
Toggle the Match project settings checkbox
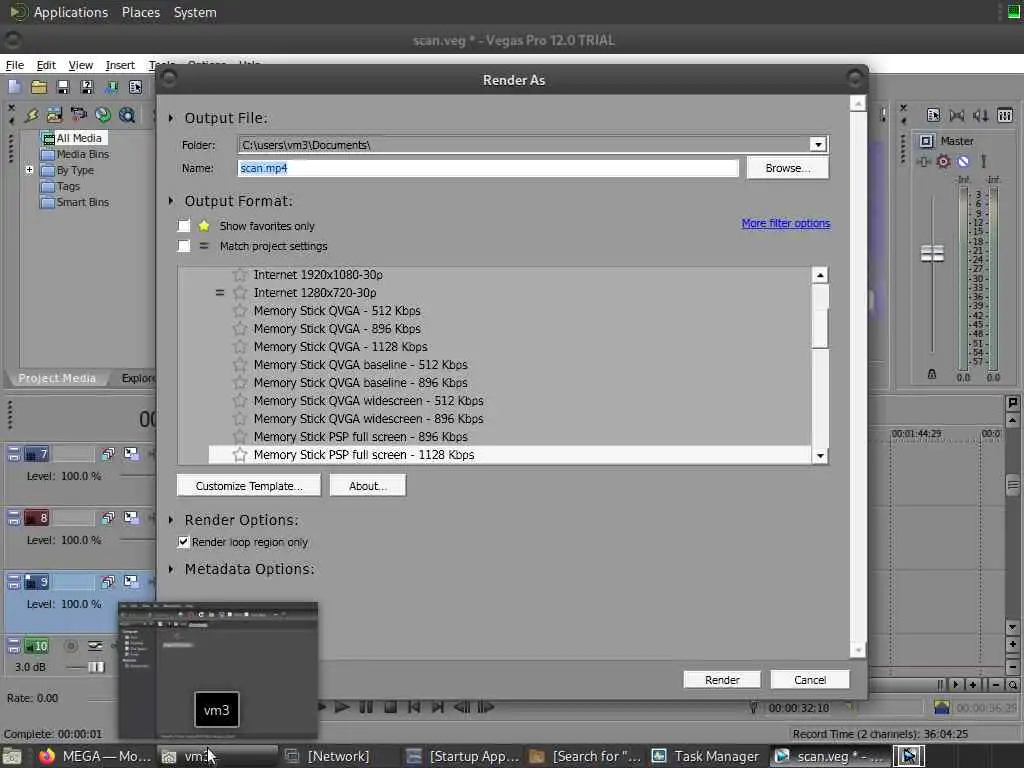pos(184,246)
